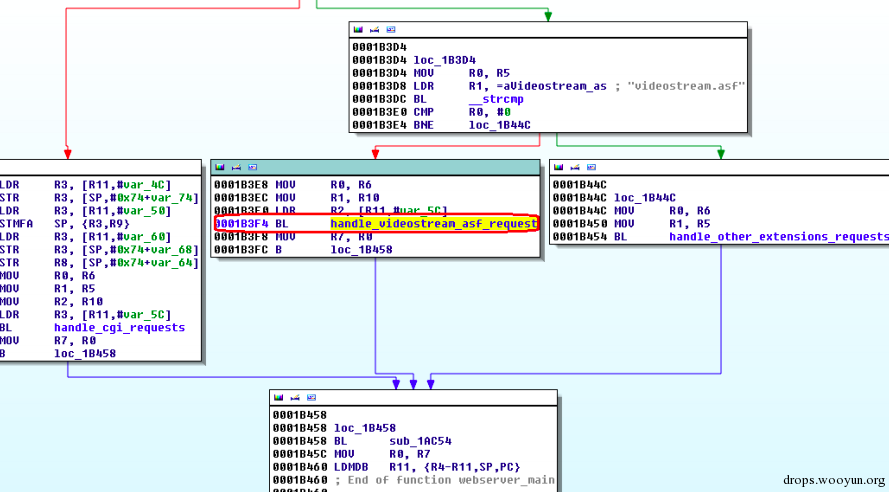Viewport: 889px width, 492px height.
Task: Click the color icon on loc_1B3D4 node
Action: tap(358, 29)
